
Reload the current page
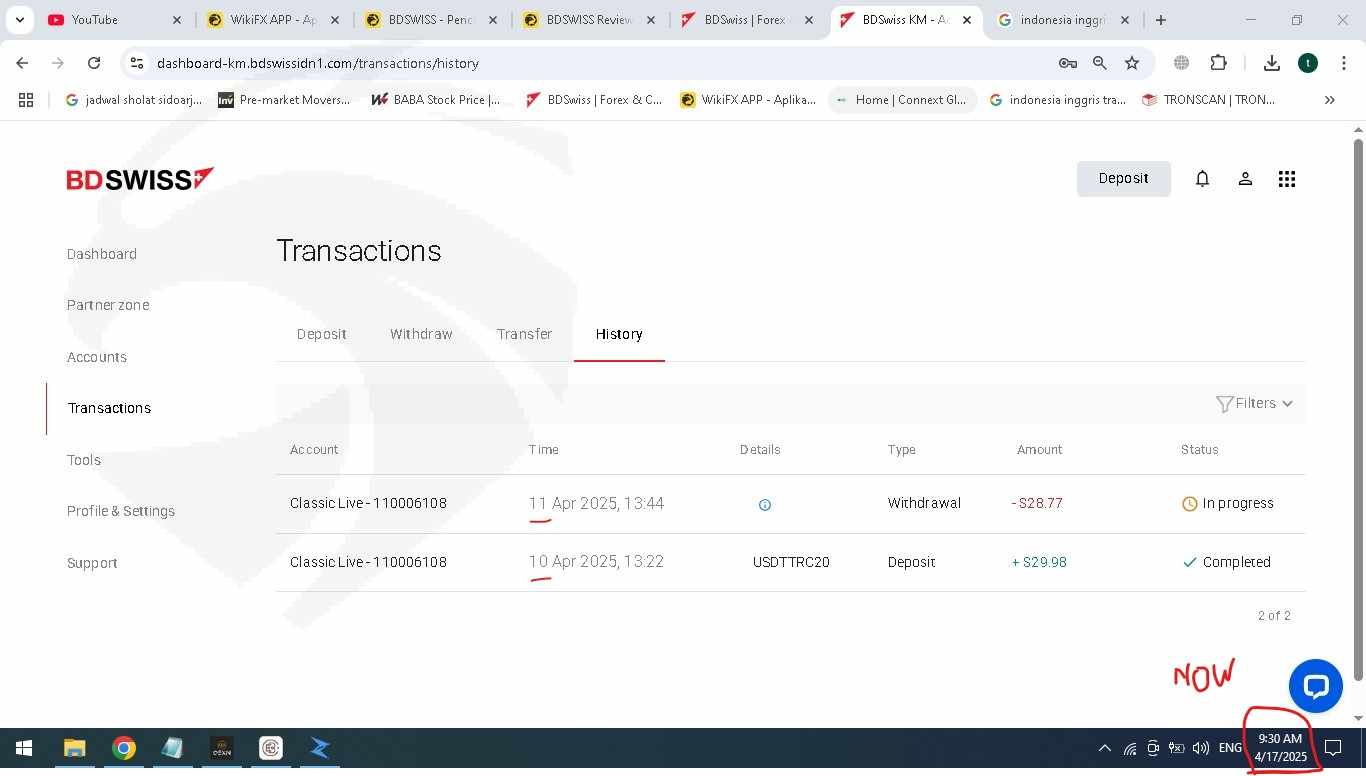(94, 63)
